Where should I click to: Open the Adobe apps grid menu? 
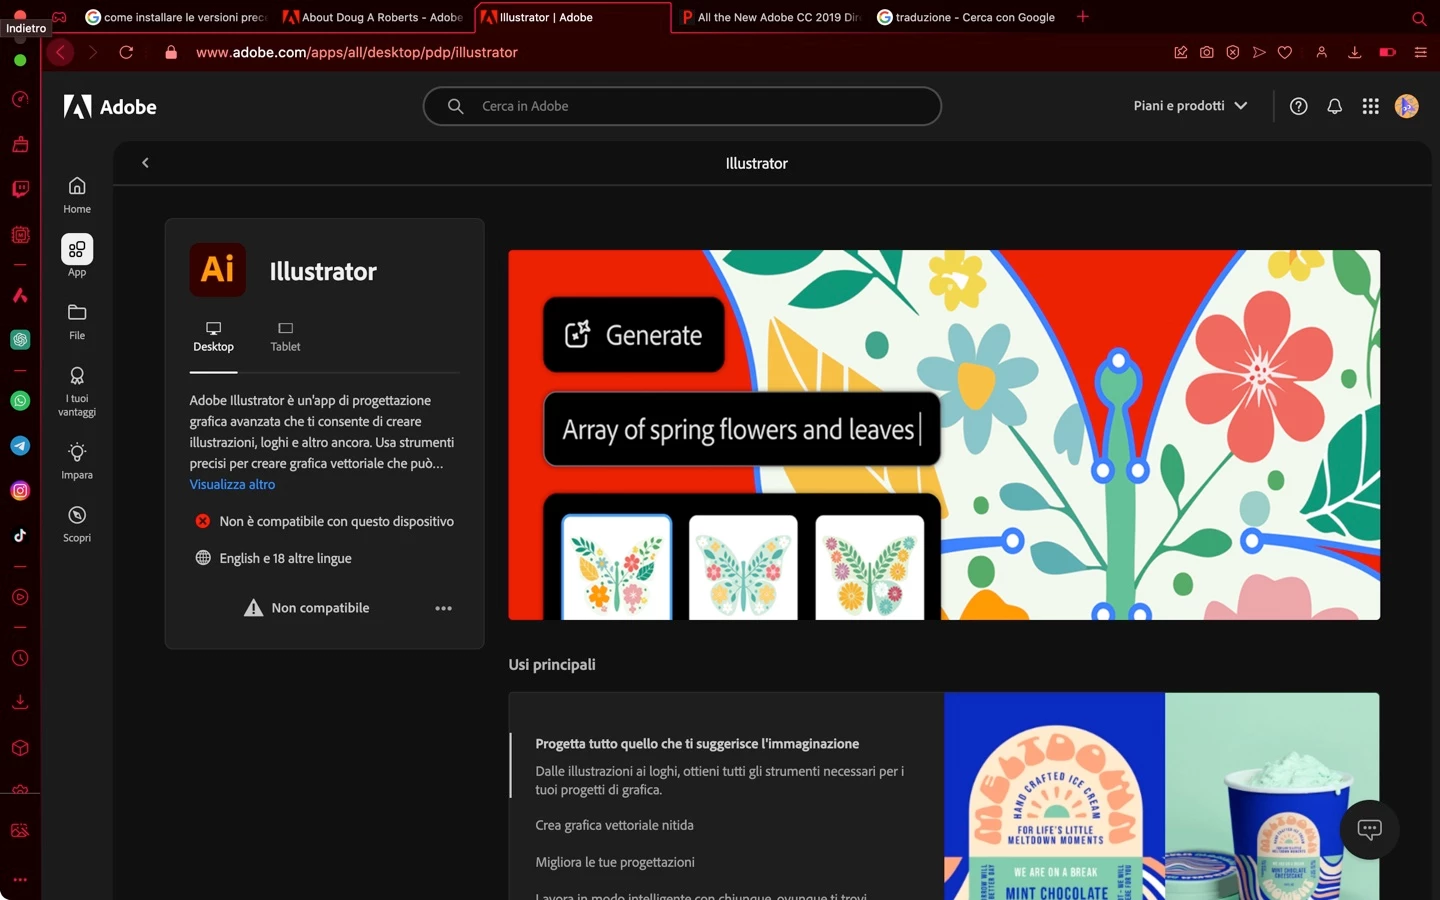(1370, 106)
